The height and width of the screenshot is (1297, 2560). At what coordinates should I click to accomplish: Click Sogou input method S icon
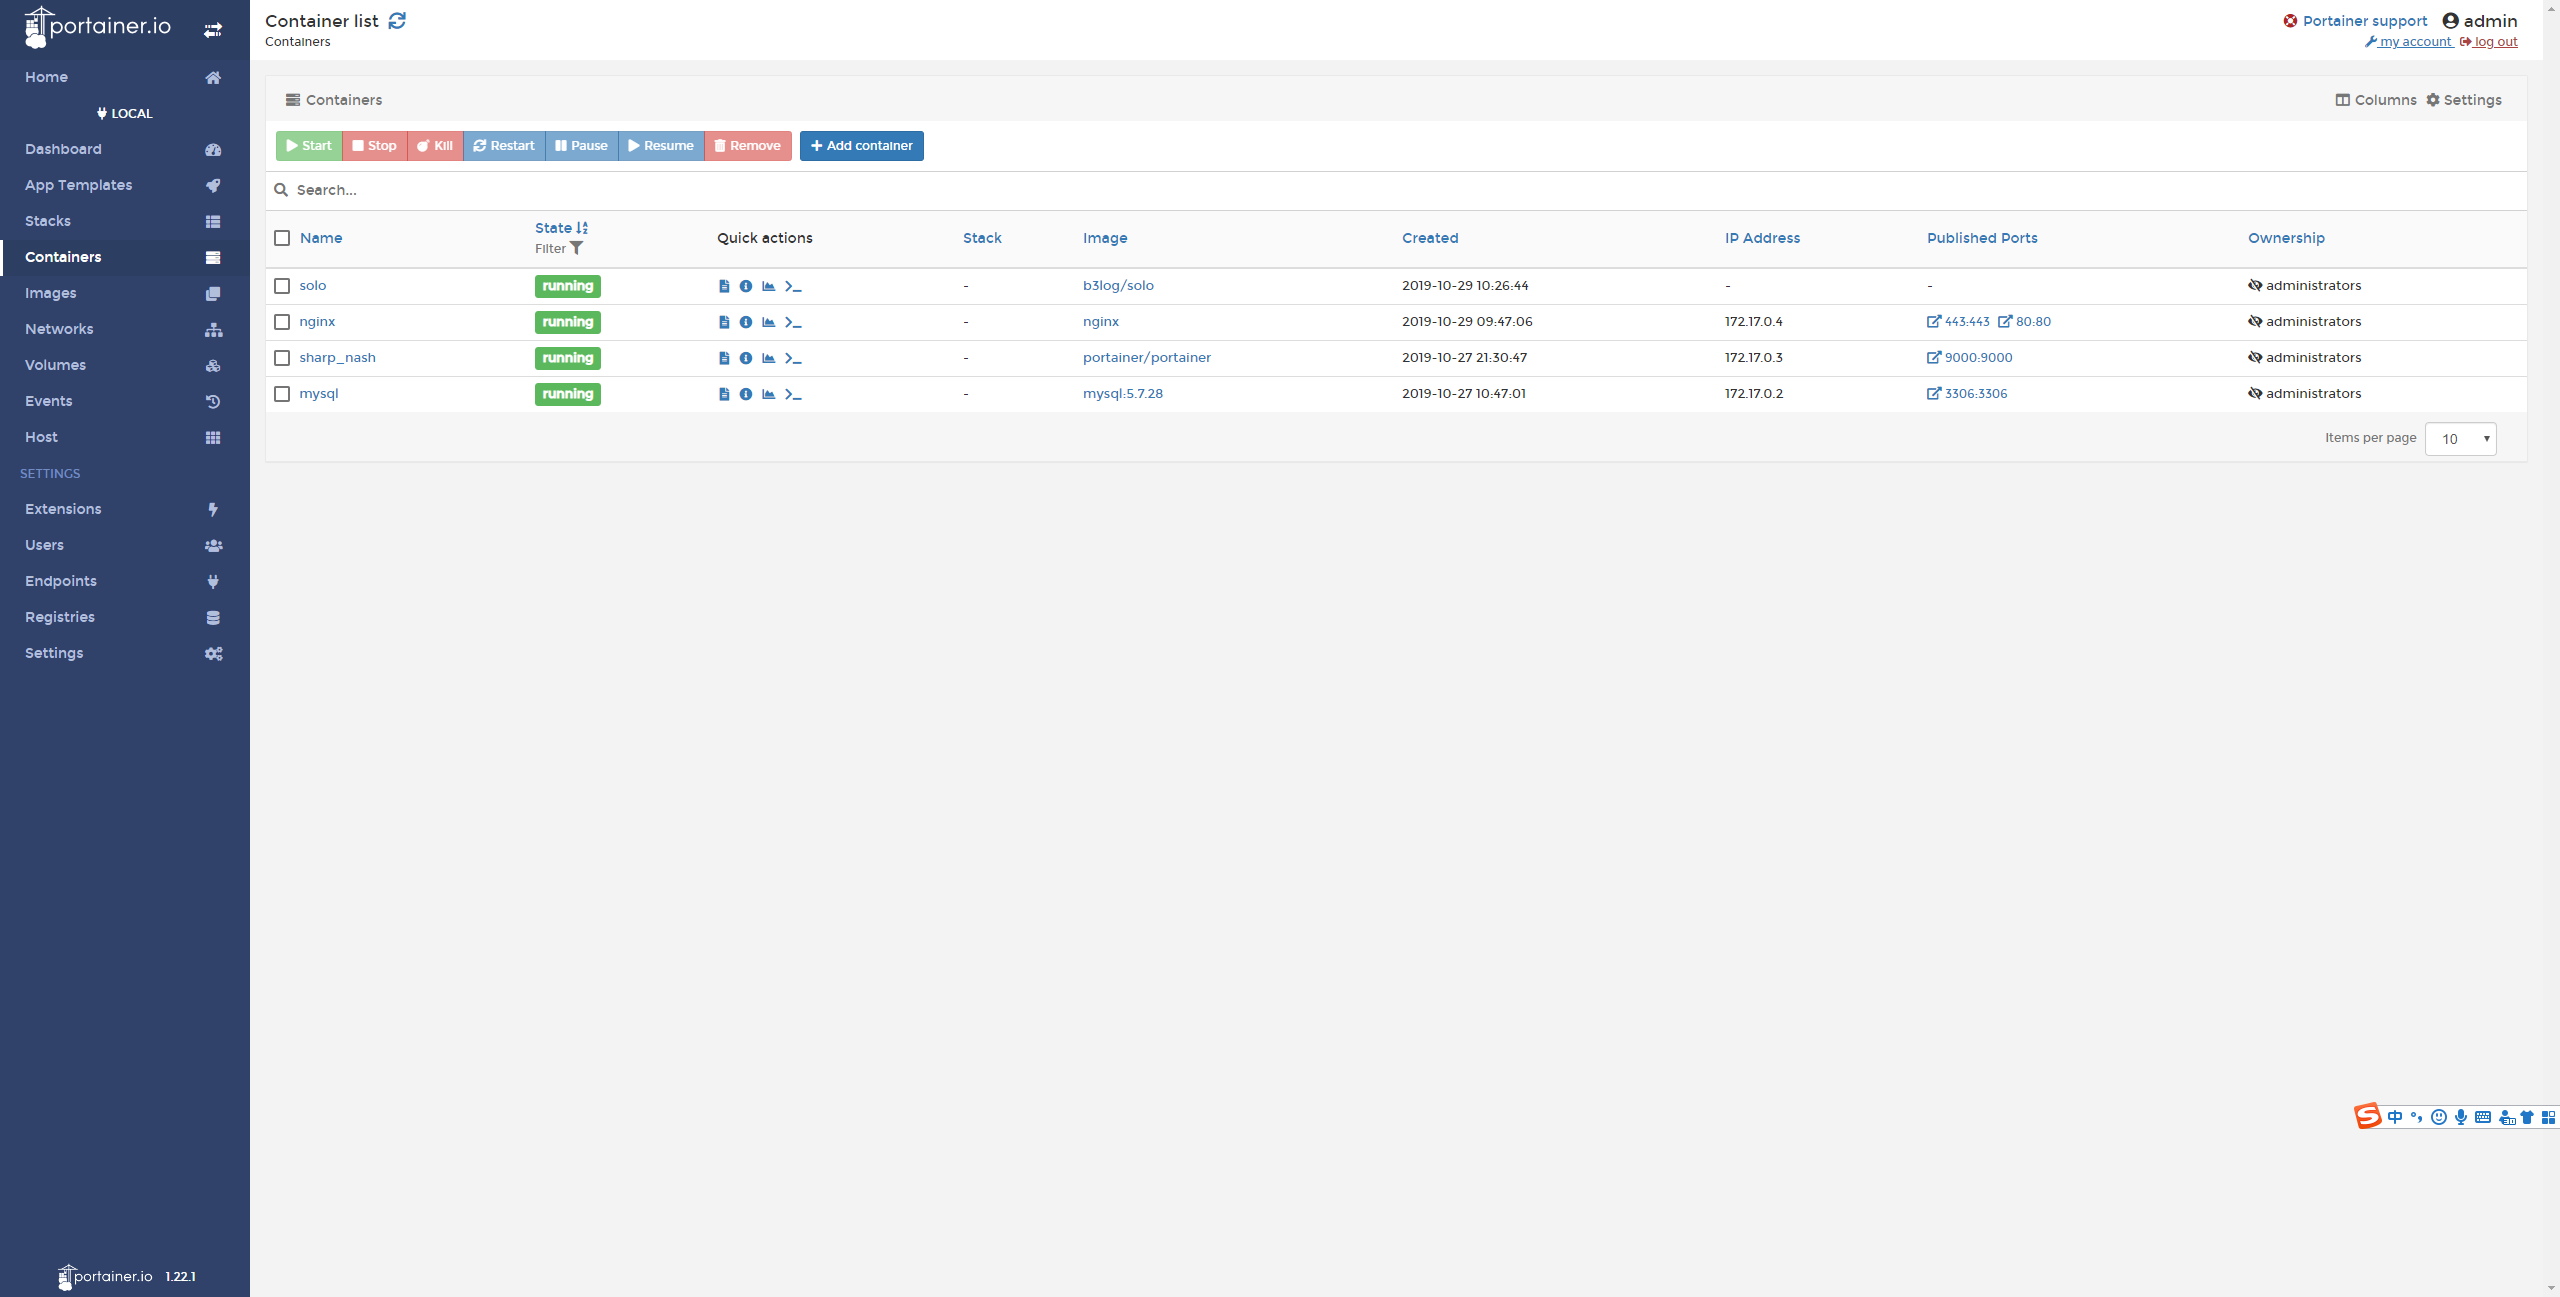2367,1116
